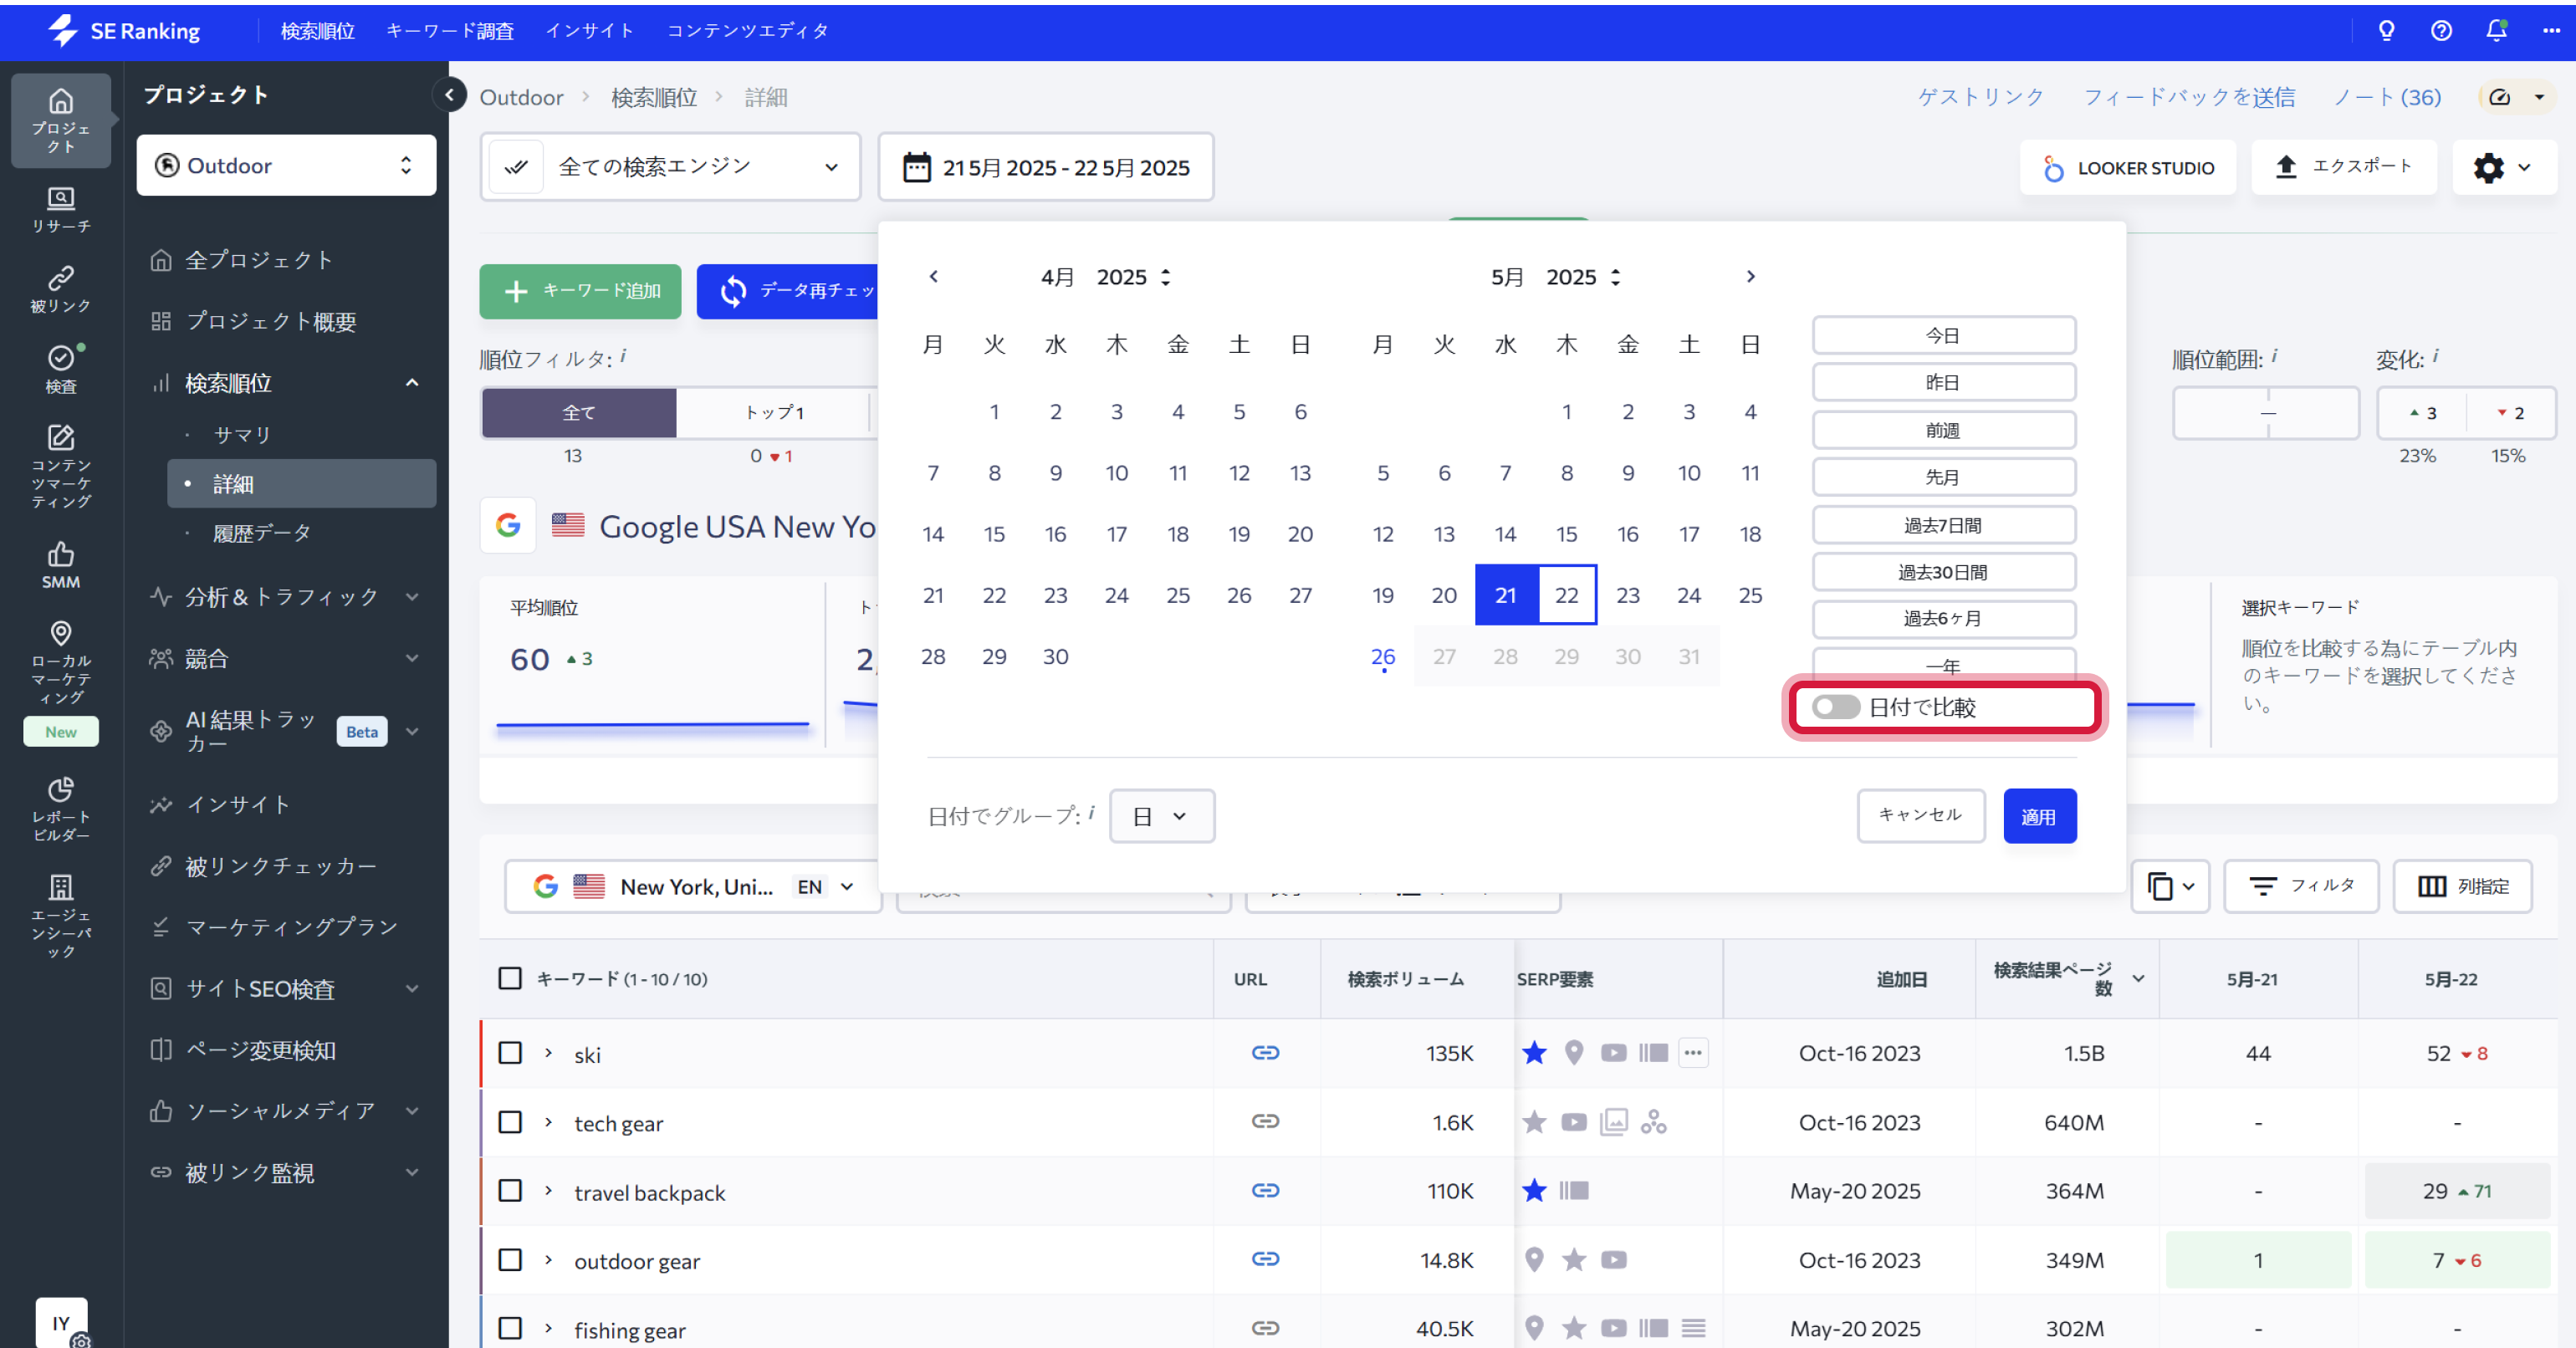Open the ゲストリンク link

pos(1980,97)
